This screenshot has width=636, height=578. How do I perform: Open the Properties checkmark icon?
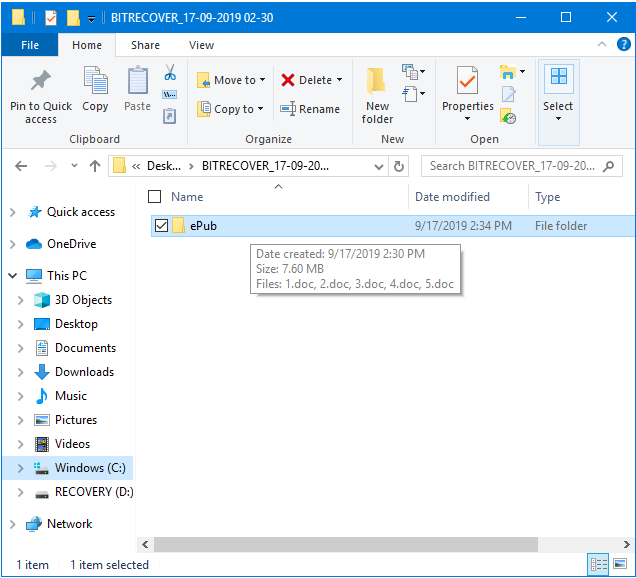[x=467, y=80]
